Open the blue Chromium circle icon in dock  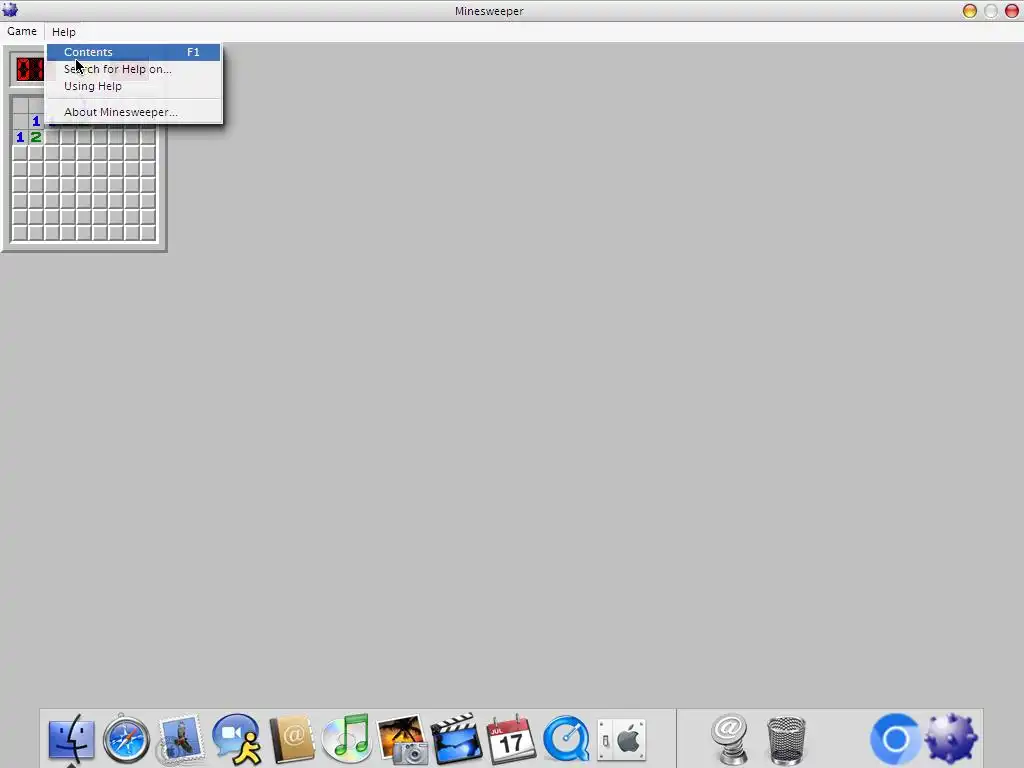895,739
